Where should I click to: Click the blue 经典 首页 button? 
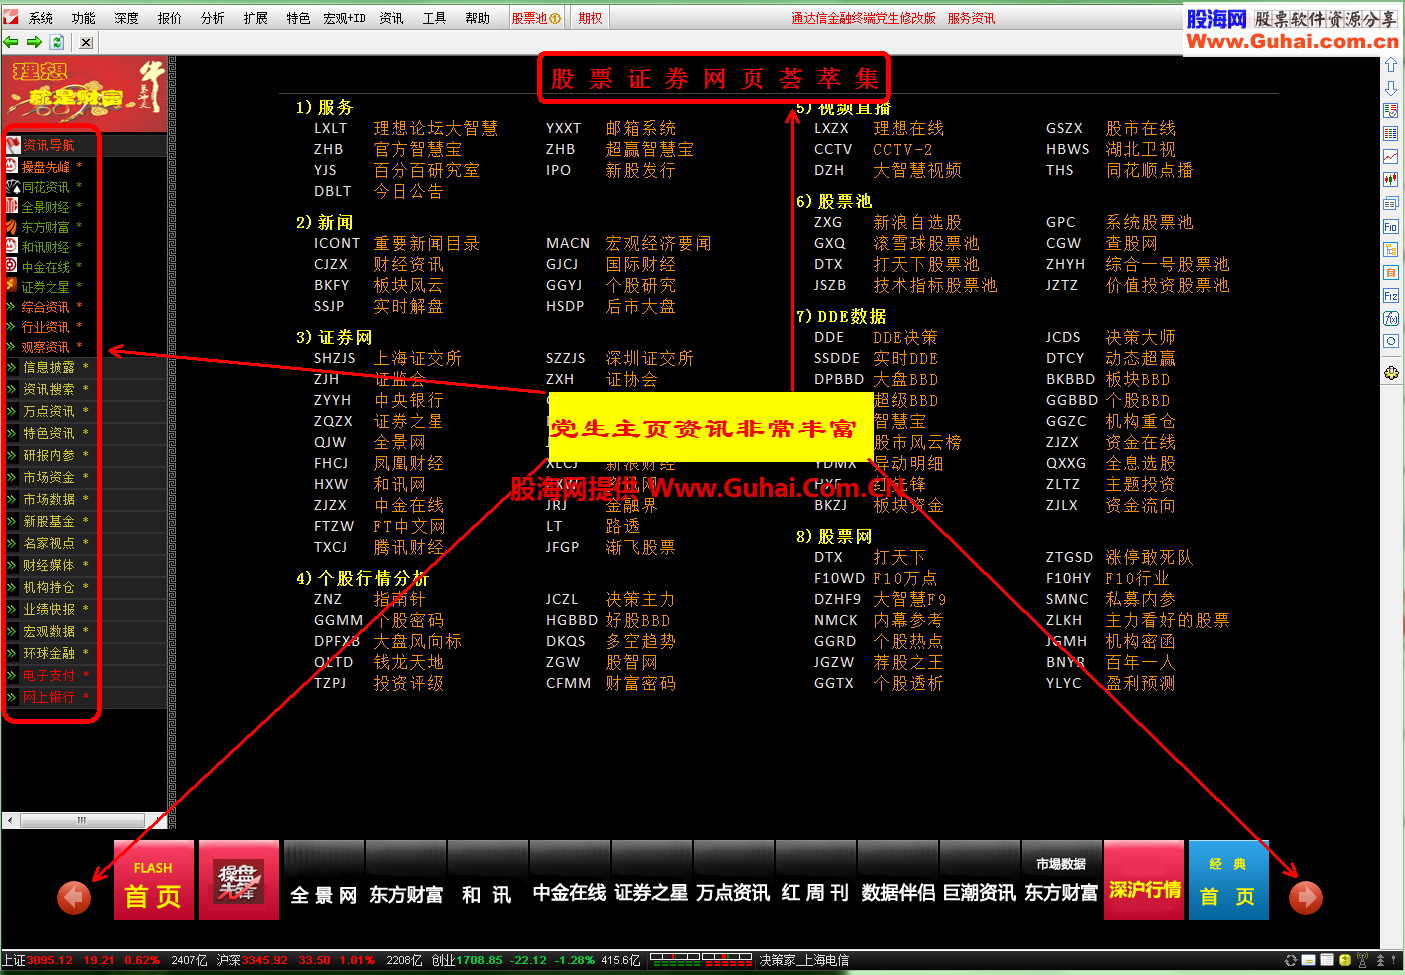coord(1228,880)
